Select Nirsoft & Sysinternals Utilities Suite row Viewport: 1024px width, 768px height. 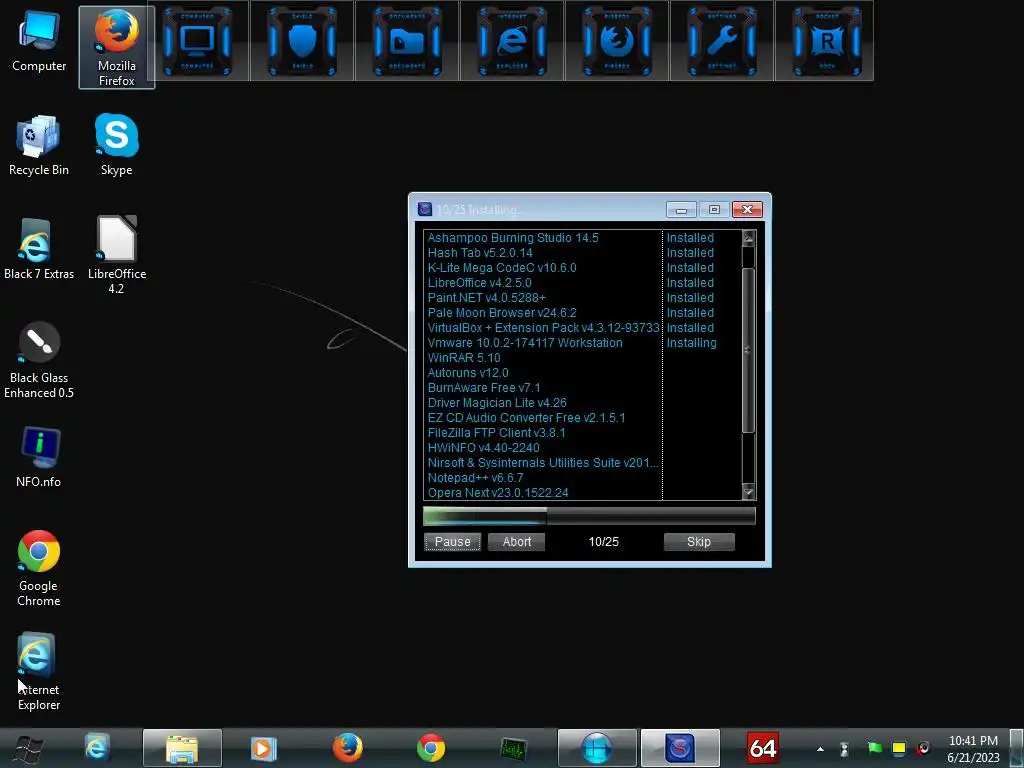pyautogui.click(x=543, y=463)
